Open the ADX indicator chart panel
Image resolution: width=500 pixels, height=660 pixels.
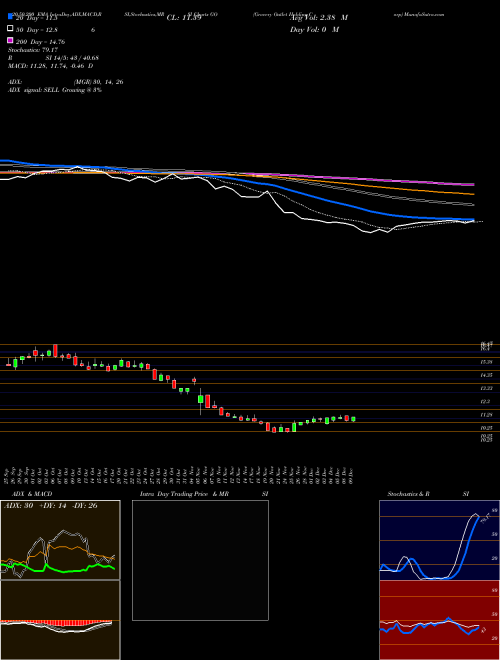(x=60, y=540)
